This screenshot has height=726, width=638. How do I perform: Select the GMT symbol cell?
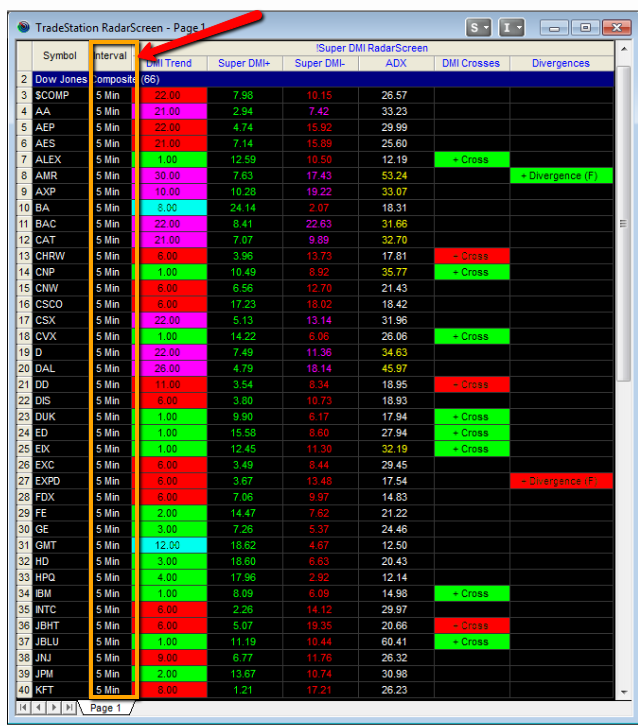[x=60, y=545]
